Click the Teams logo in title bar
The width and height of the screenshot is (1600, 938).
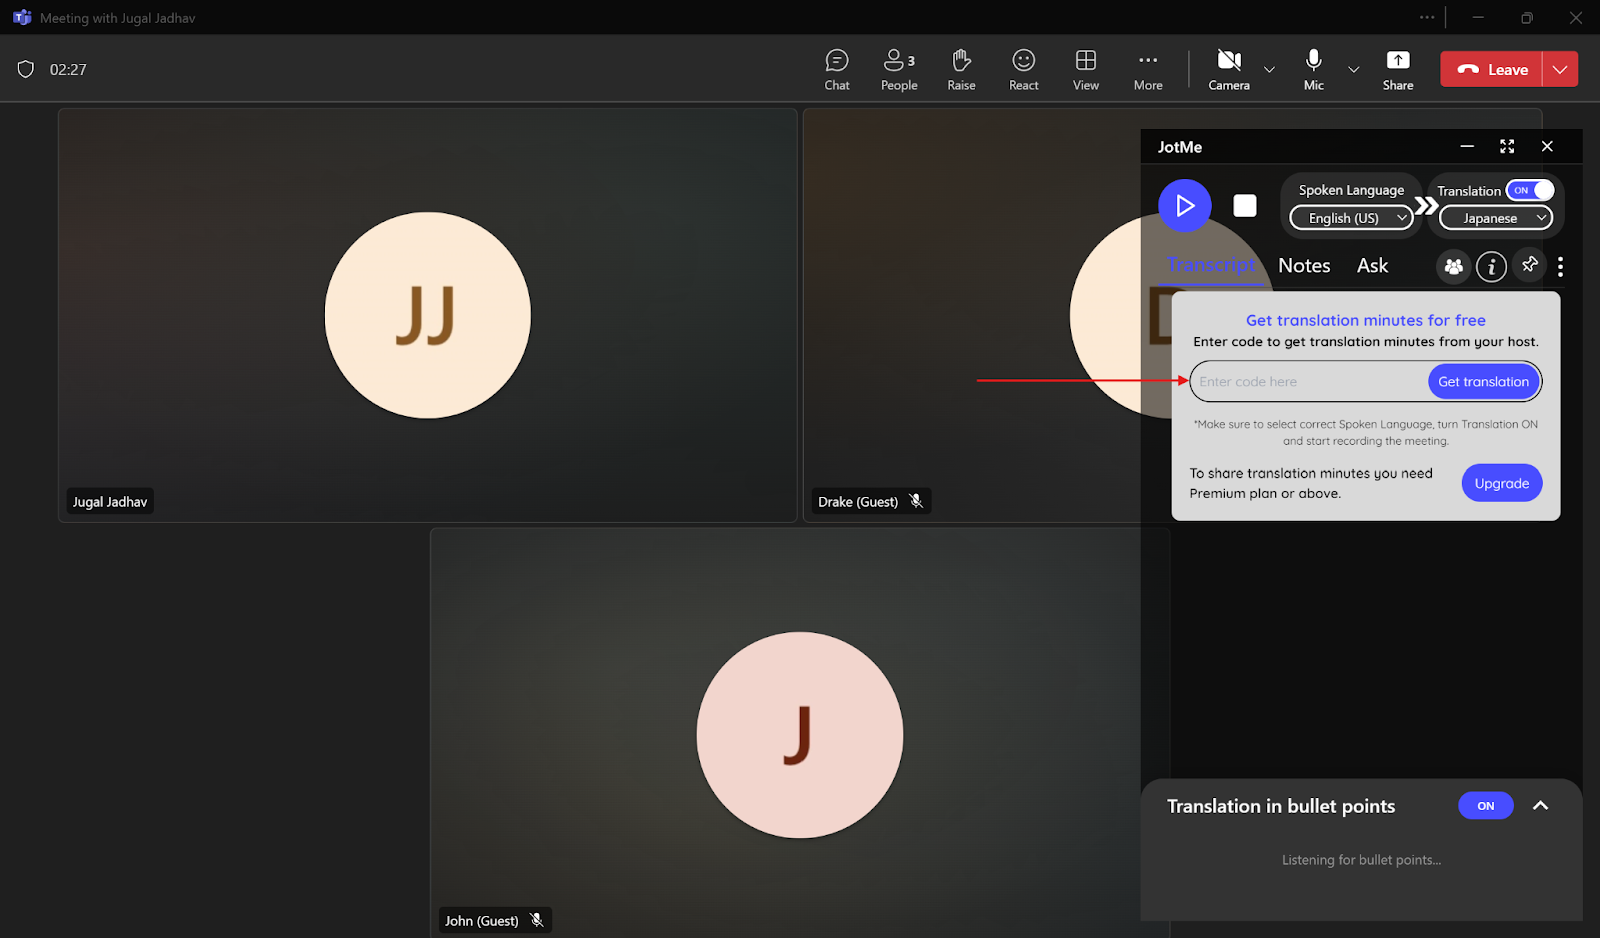pyautogui.click(x=21, y=18)
